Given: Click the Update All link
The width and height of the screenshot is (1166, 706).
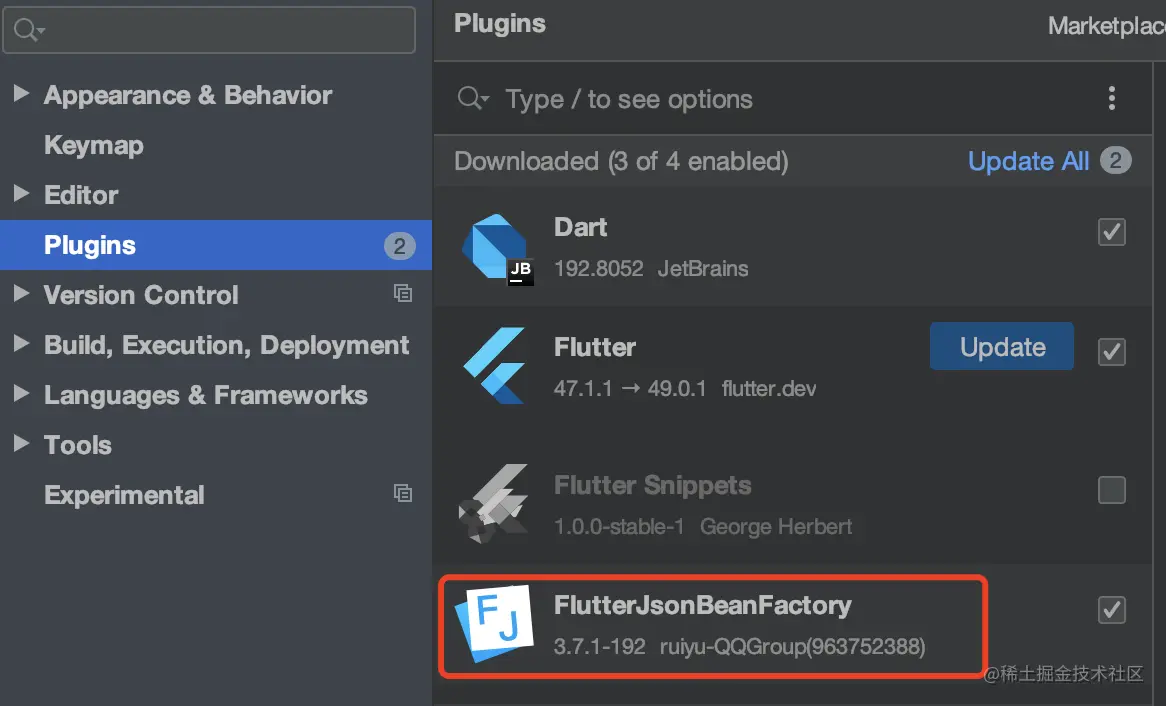Looking at the screenshot, I should [x=1028, y=161].
